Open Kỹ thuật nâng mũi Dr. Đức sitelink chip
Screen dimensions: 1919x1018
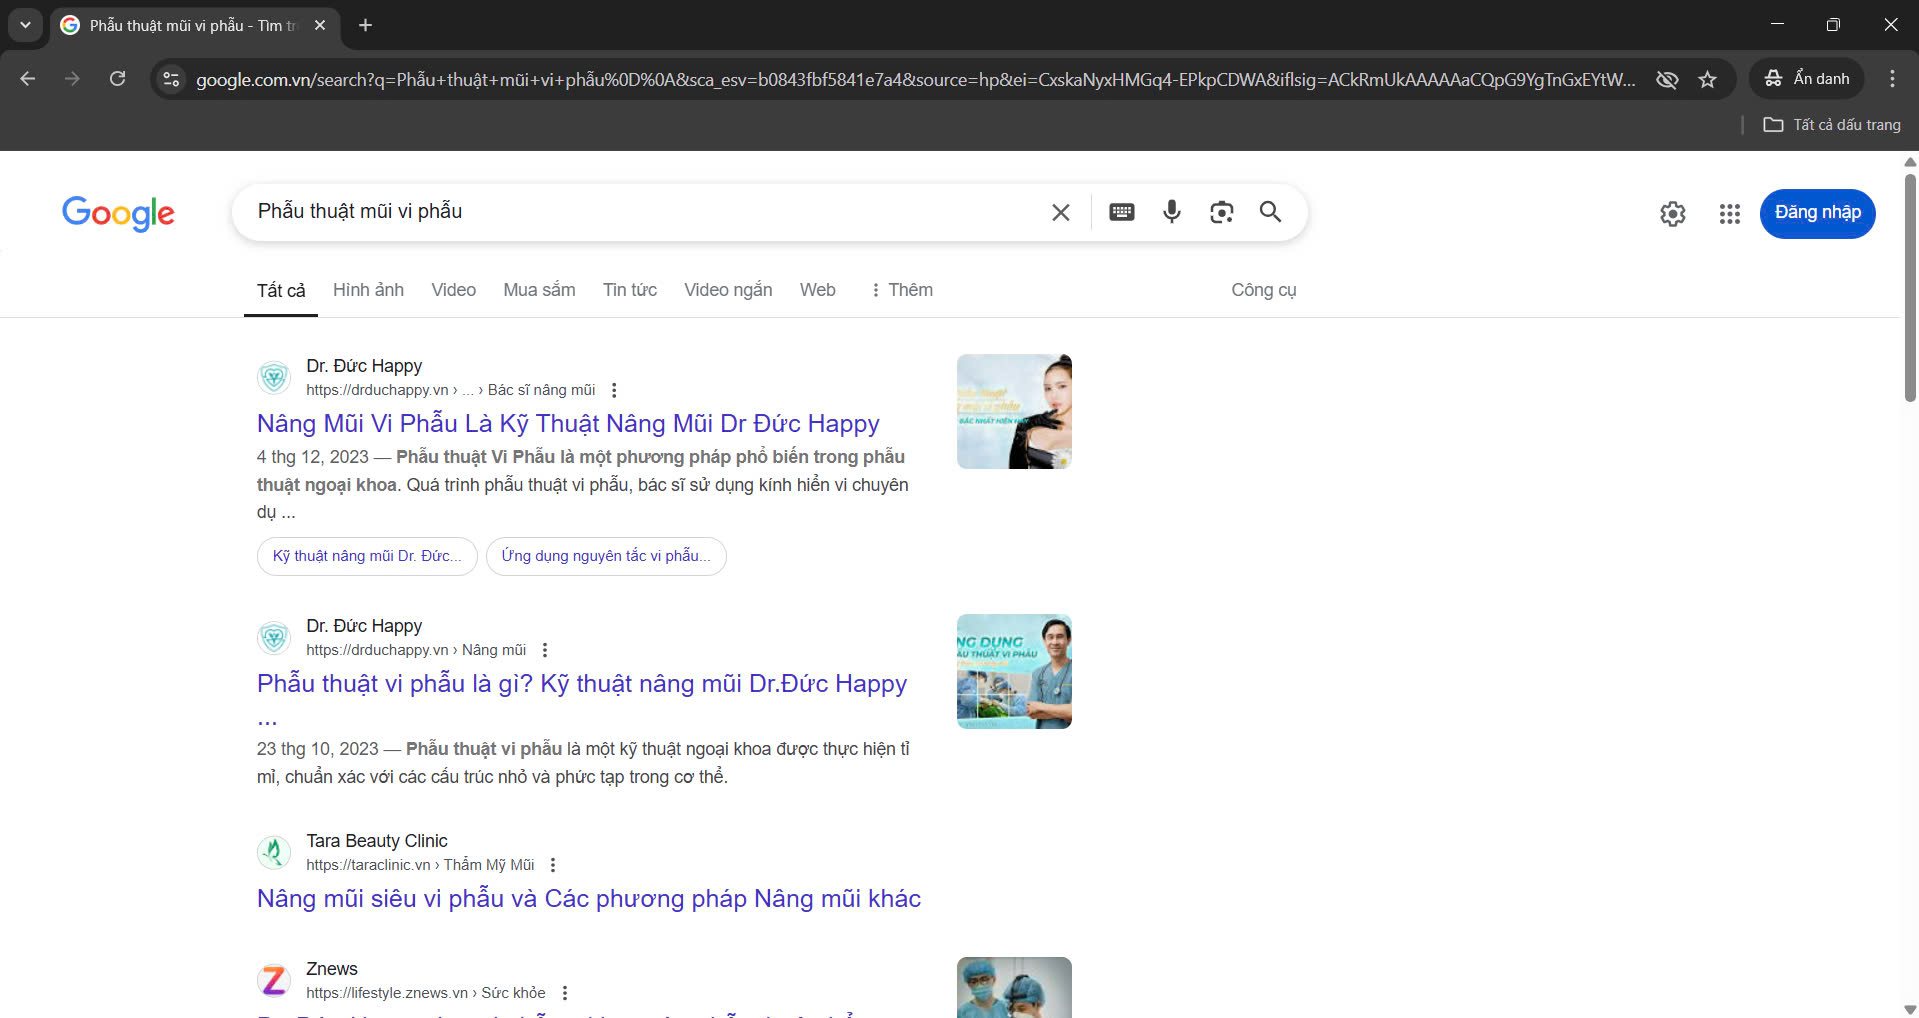[x=367, y=556]
